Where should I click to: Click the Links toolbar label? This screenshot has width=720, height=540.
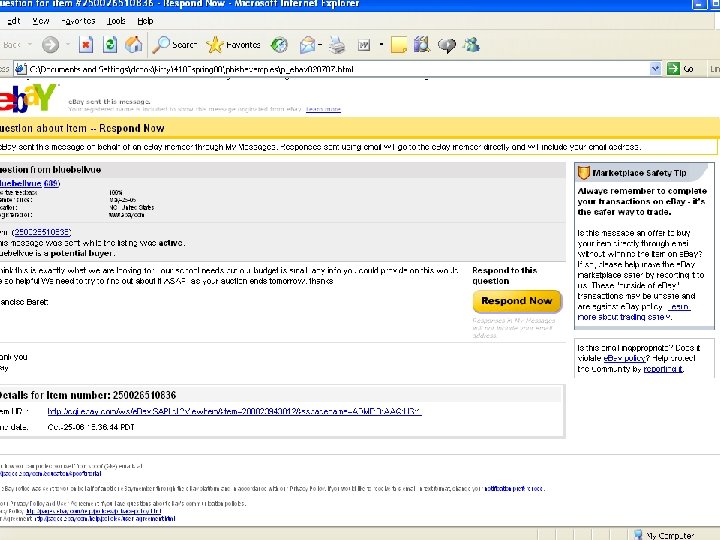click(714, 69)
